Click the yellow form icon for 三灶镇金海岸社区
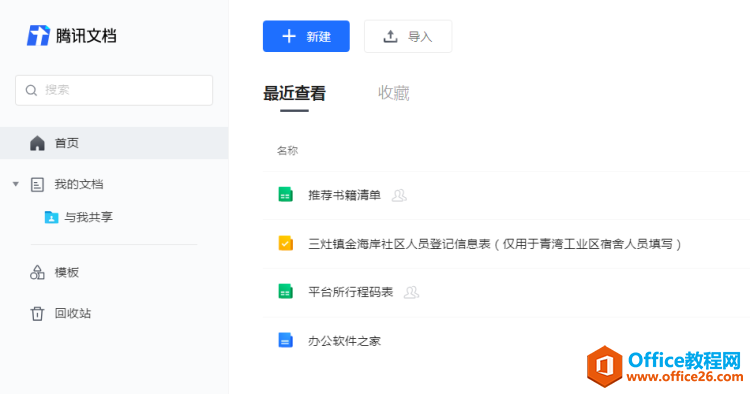This screenshot has width=750, height=394. (286, 243)
